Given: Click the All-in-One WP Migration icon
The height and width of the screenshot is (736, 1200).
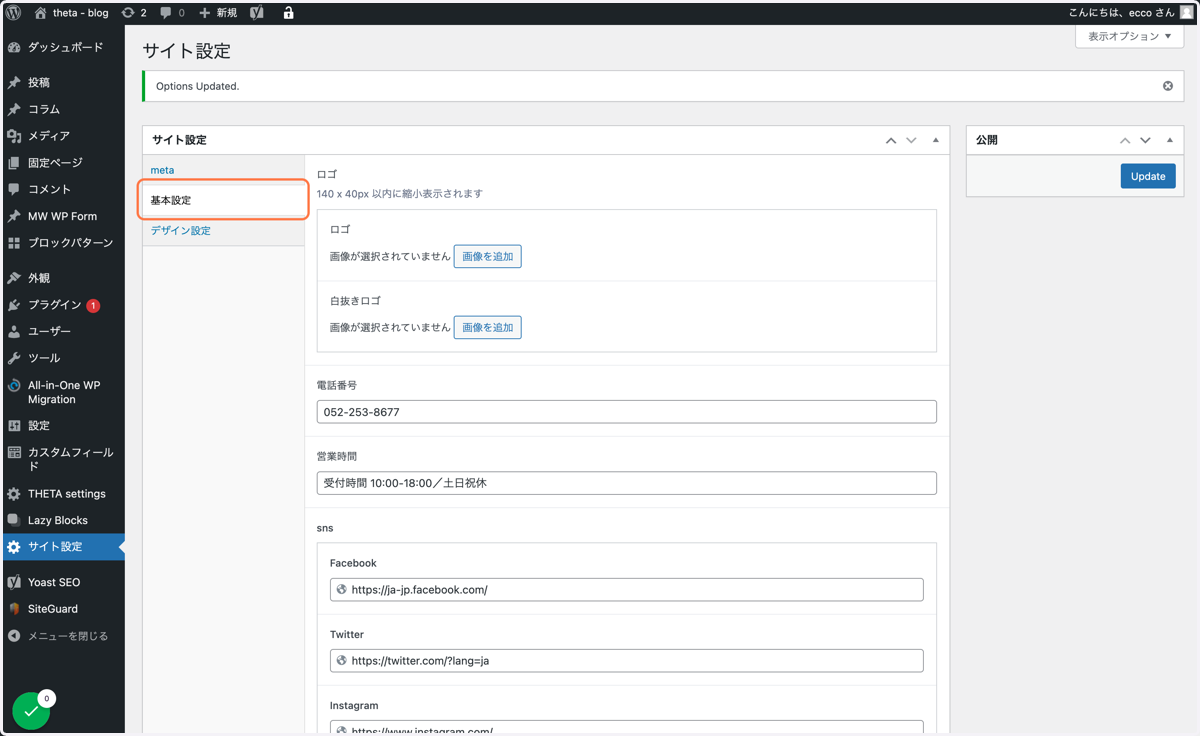Looking at the screenshot, I should (x=14, y=386).
